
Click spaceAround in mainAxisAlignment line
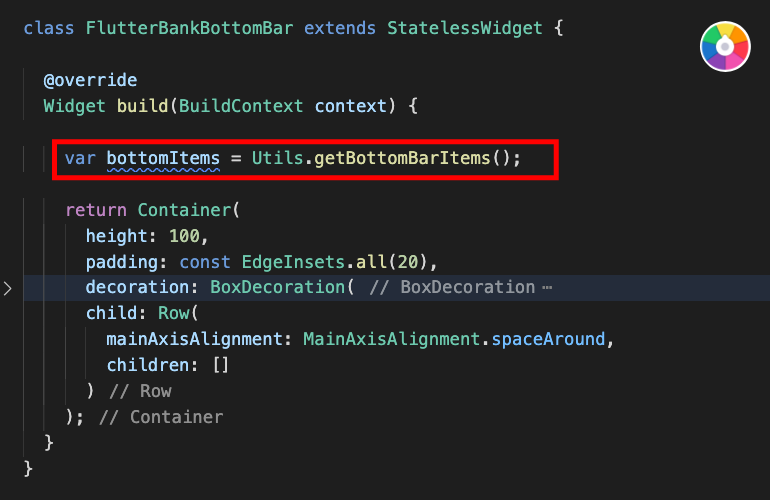[x=549, y=339]
